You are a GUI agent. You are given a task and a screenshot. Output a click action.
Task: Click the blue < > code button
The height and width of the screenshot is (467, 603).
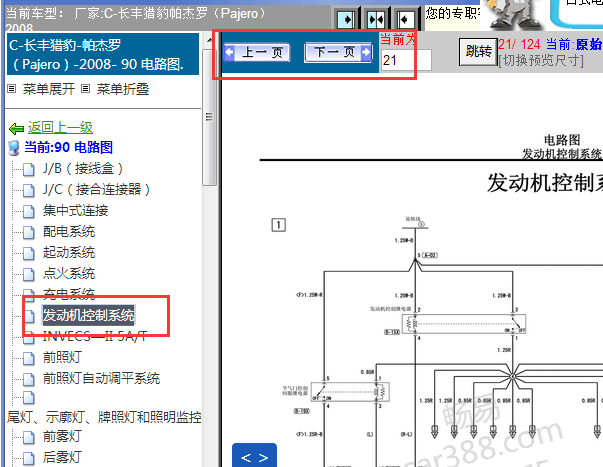click(254, 456)
